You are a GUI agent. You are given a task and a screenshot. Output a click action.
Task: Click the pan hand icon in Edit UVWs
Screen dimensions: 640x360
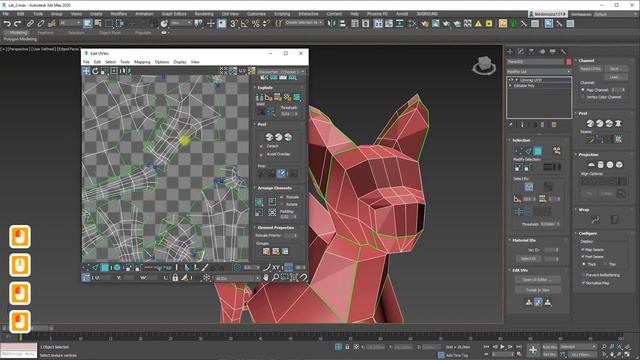pyautogui.click(x=266, y=278)
